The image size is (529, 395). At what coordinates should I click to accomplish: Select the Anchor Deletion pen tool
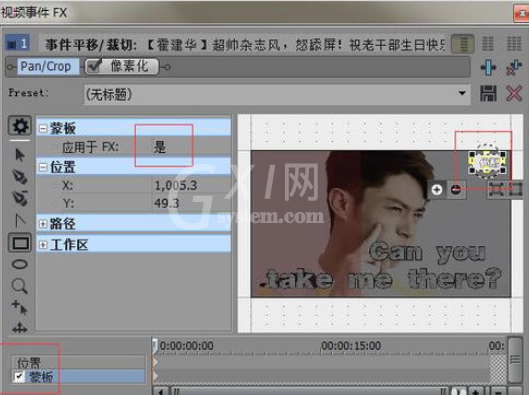pyautogui.click(x=20, y=198)
